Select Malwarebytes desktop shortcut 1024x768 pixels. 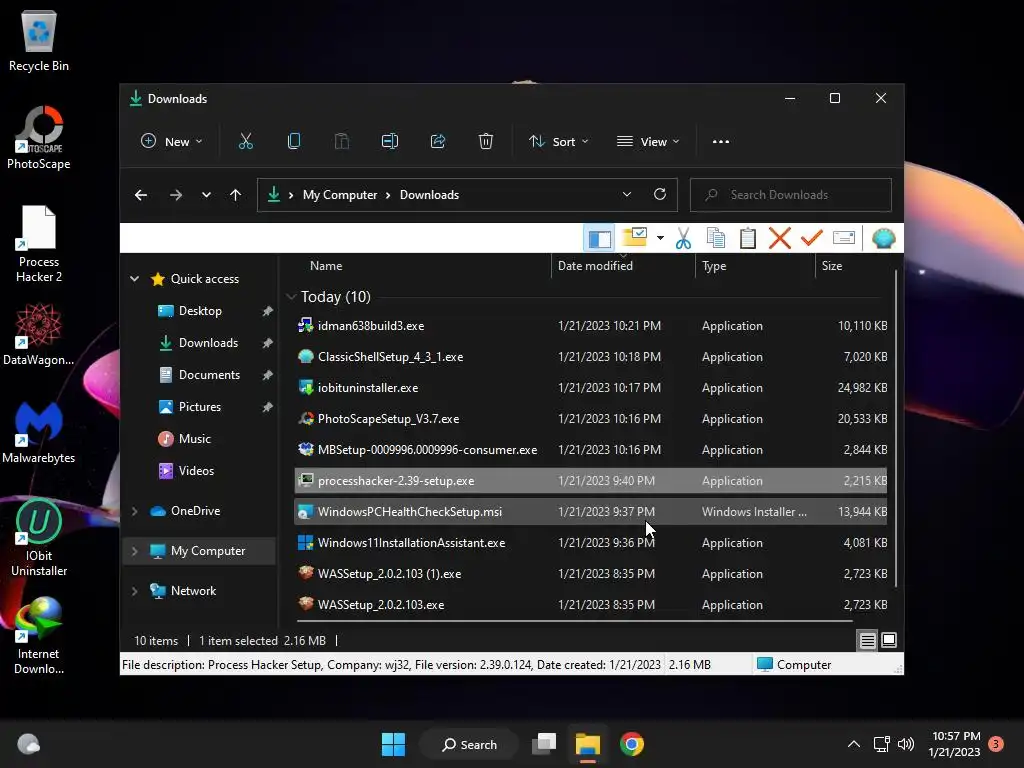39,432
